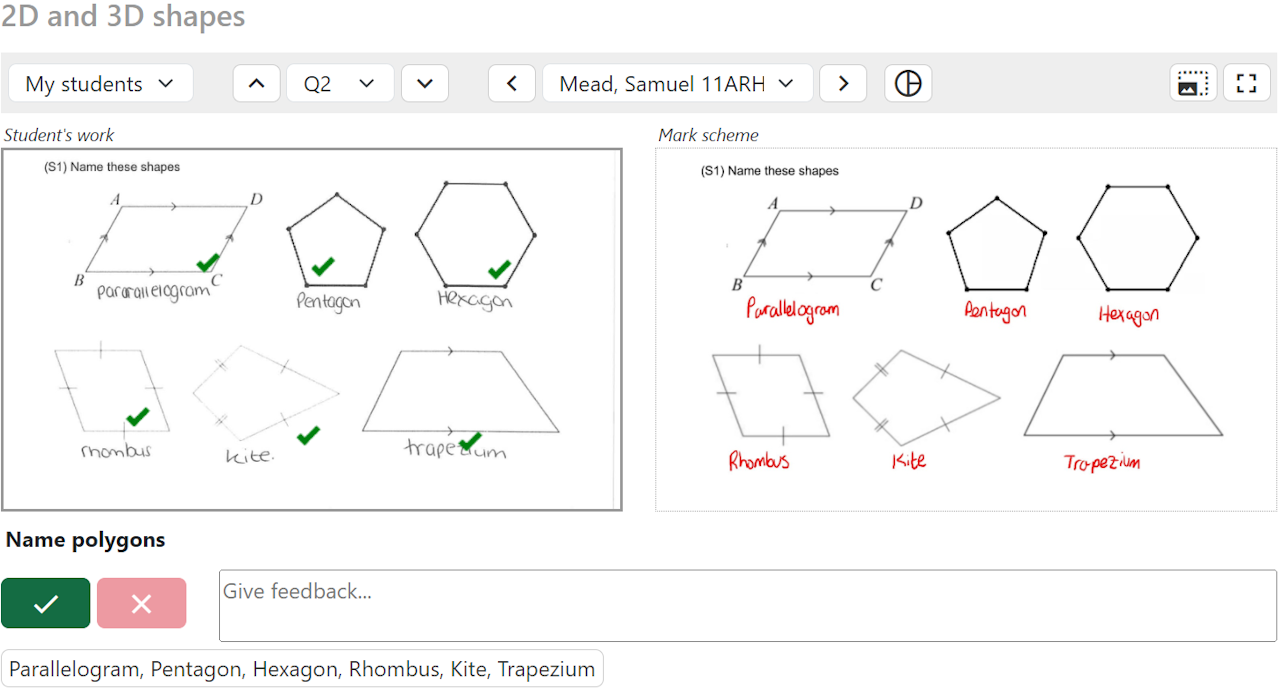Go to the previous student with left arrow
The width and height of the screenshot is (1280, 690).
(511, 83)
